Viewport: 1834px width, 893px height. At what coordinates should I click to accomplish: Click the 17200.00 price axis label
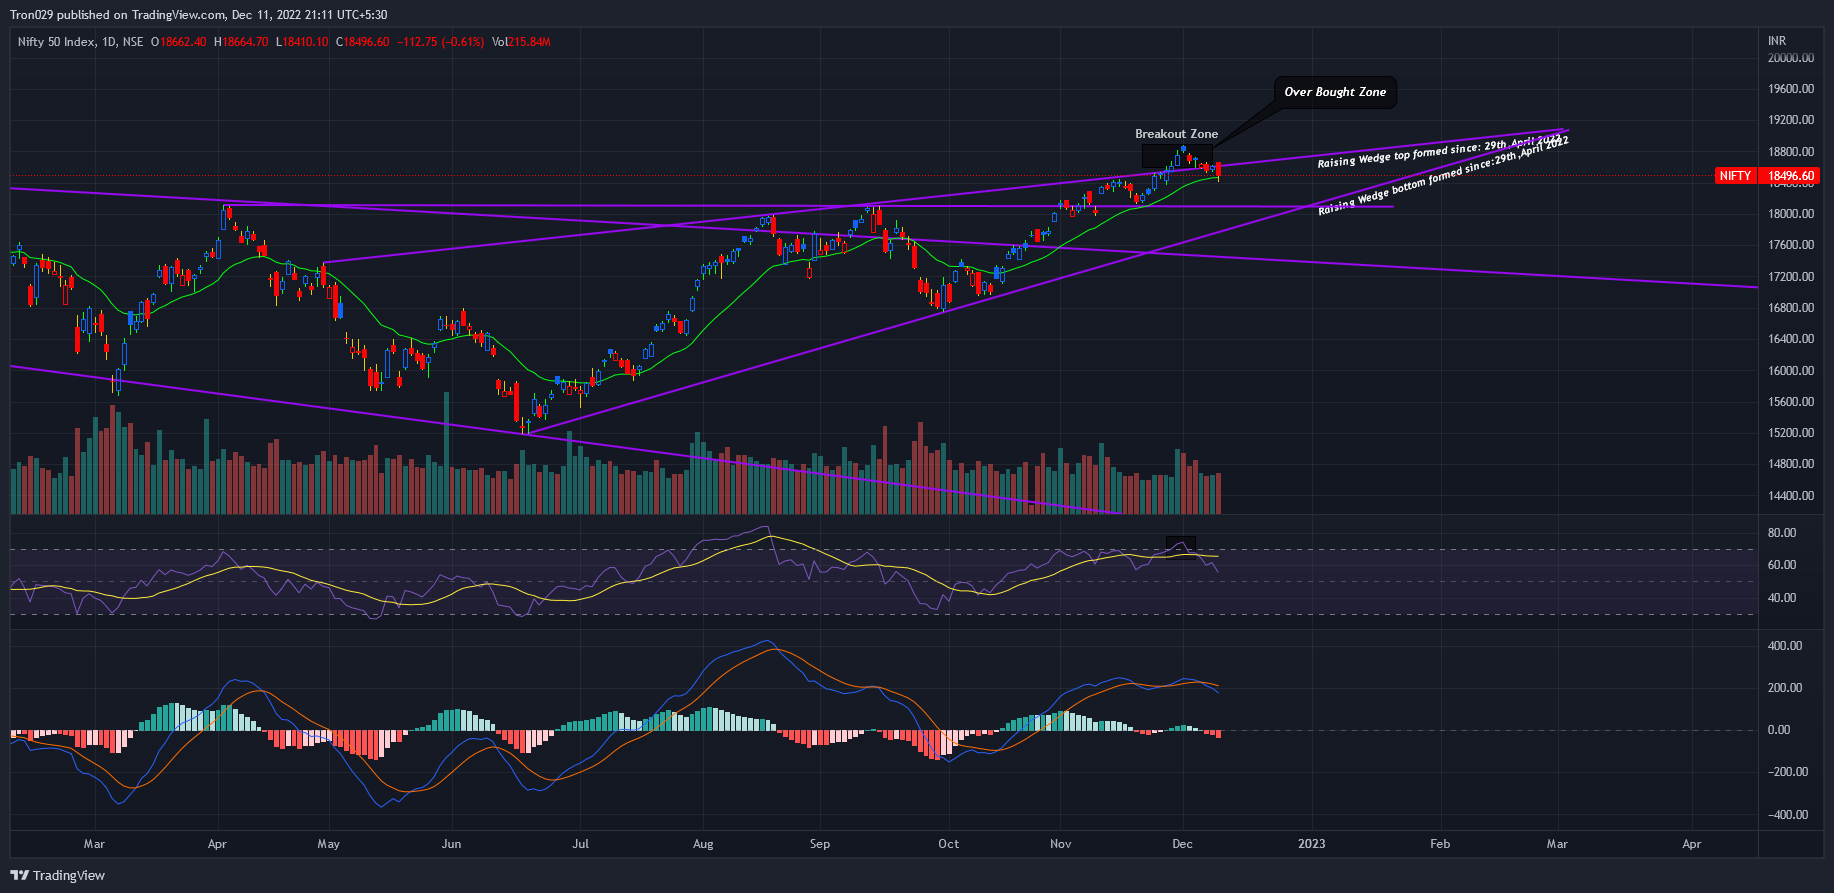coord(1791,277)
